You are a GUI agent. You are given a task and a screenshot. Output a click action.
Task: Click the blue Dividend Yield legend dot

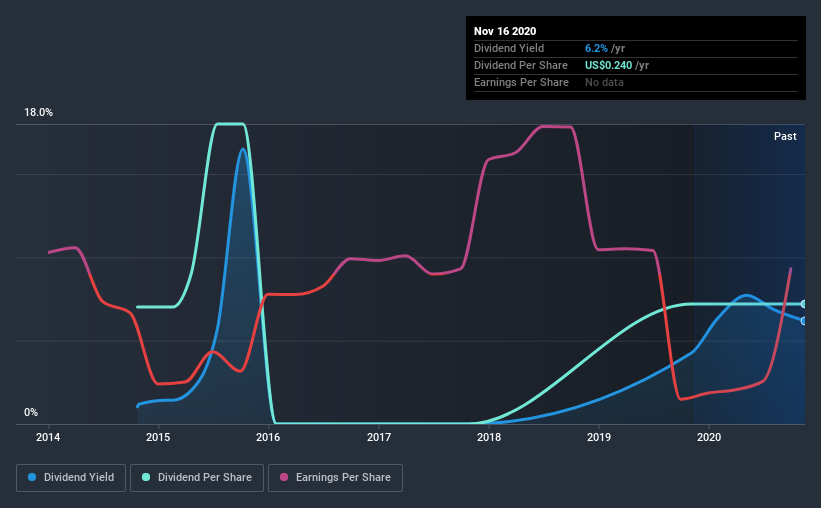click(32, 477)
